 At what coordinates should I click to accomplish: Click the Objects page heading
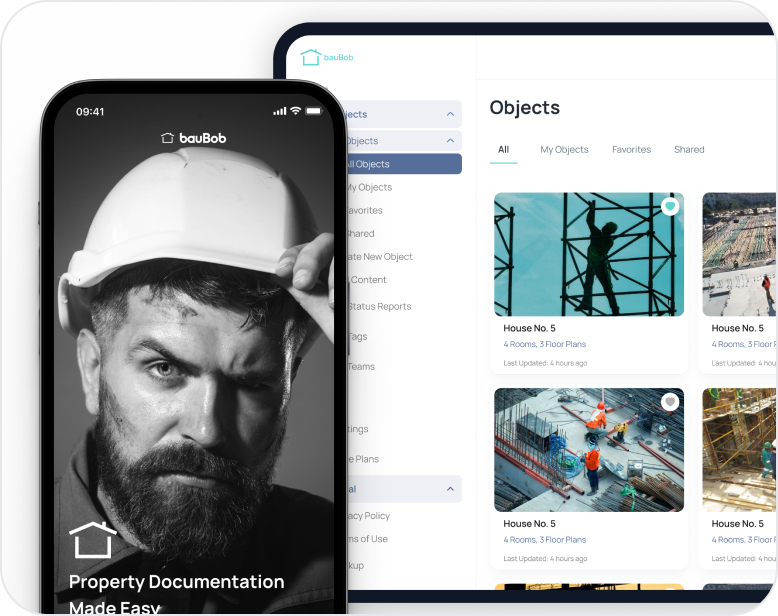pyautogui.click(x=525, y=108)
